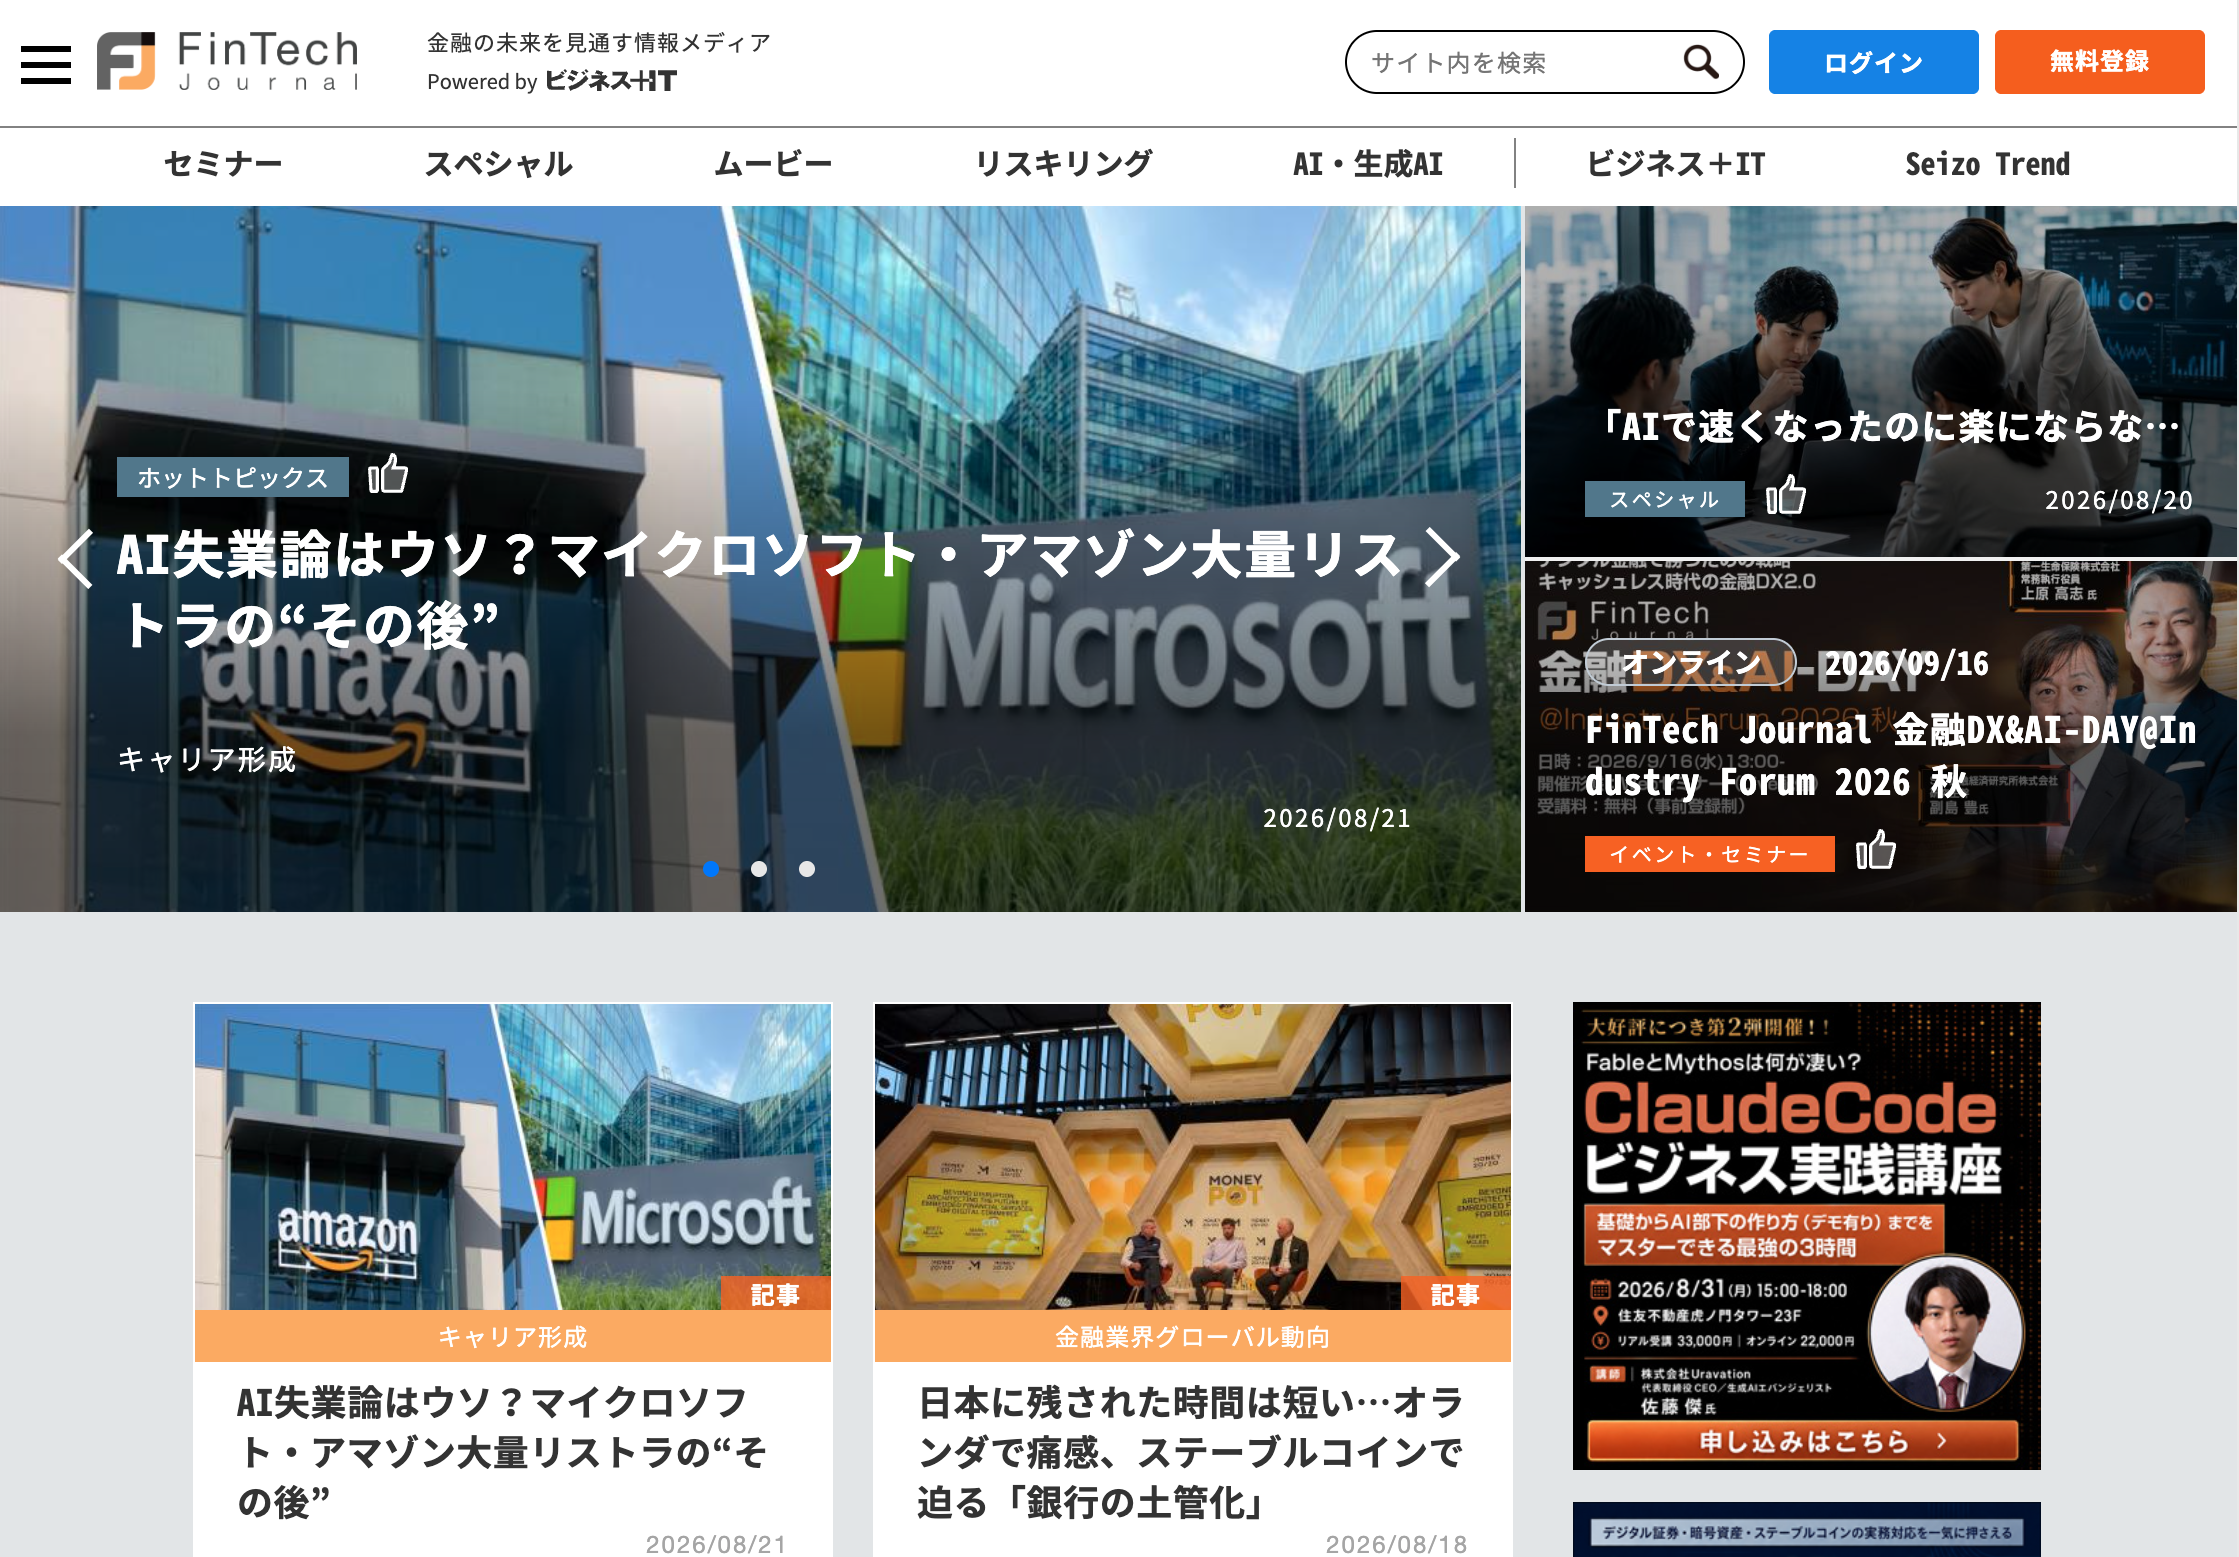Select the third carousel dot
The height and width of the screenshot is (1557, 2239).
[807, 869]
